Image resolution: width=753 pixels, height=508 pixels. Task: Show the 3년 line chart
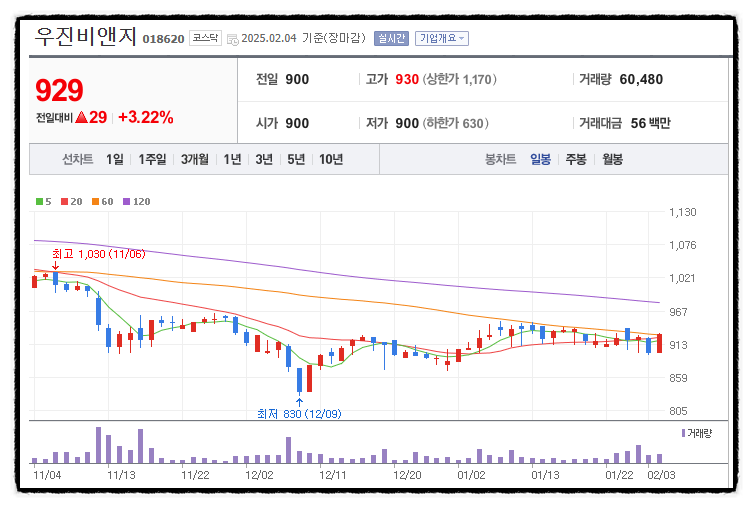(x=264, y=159)
